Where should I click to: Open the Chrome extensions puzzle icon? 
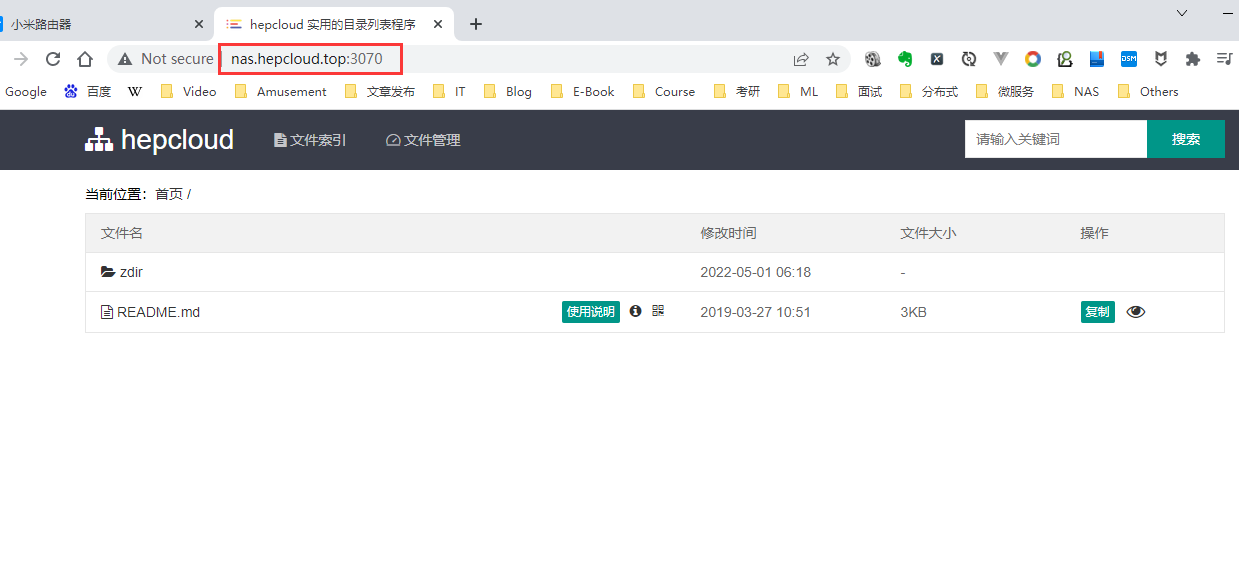click(1192, 59)
